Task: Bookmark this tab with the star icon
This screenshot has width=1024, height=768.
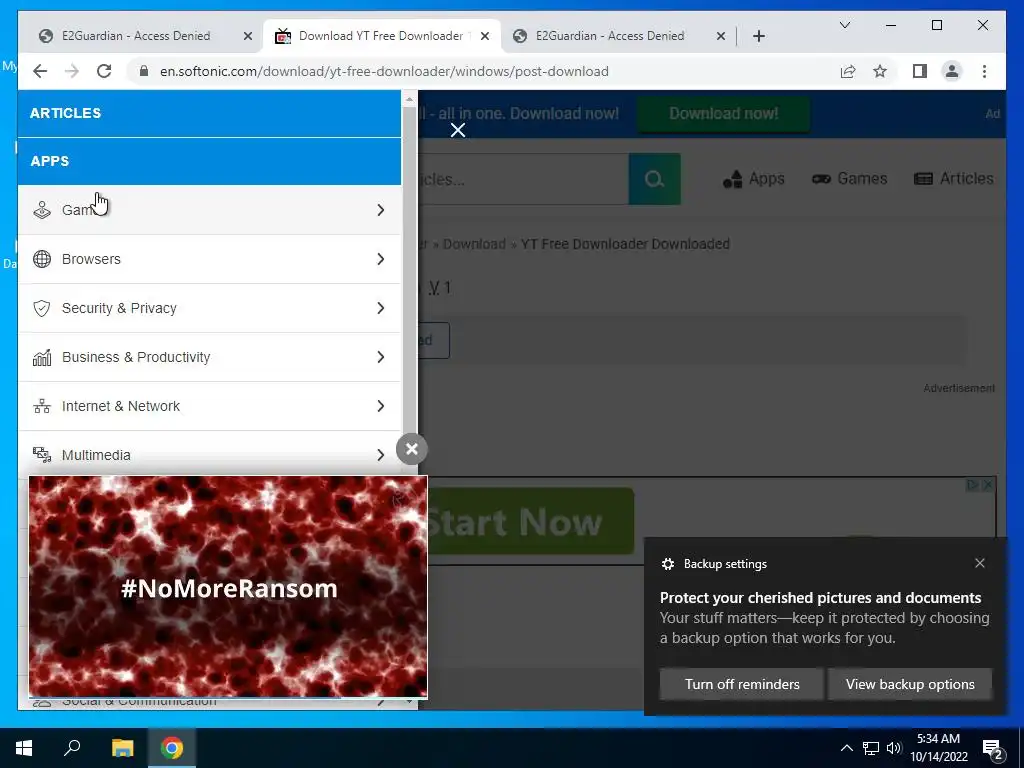Action: click(880, 71)
